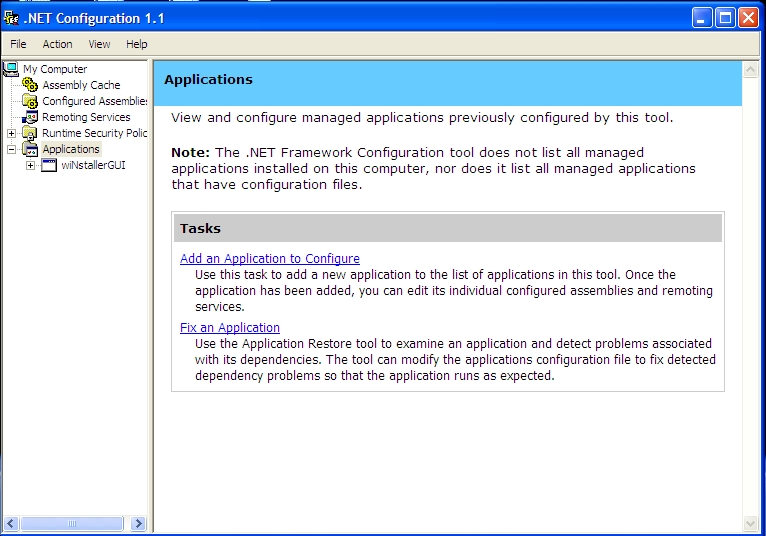Click the Tasks section header
The image size is (766, 536).
pyautogui.click(x=447, y=228)
